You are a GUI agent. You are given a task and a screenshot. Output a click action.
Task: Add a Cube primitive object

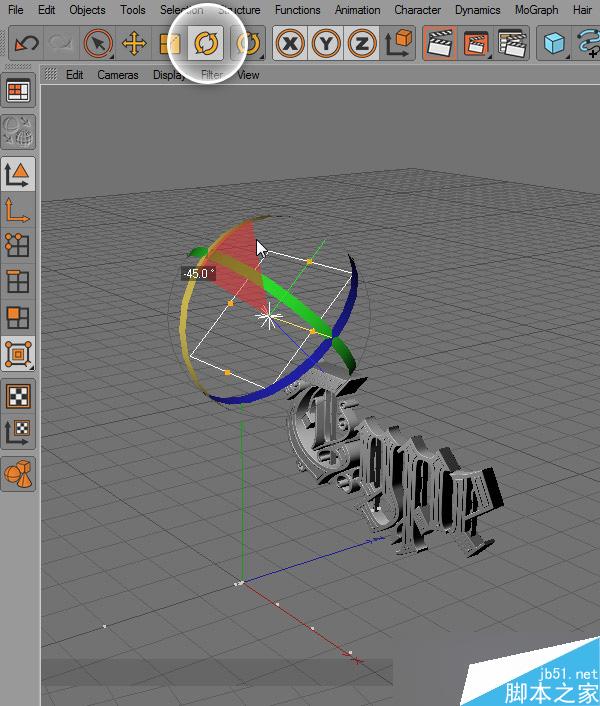pos(554,44)
